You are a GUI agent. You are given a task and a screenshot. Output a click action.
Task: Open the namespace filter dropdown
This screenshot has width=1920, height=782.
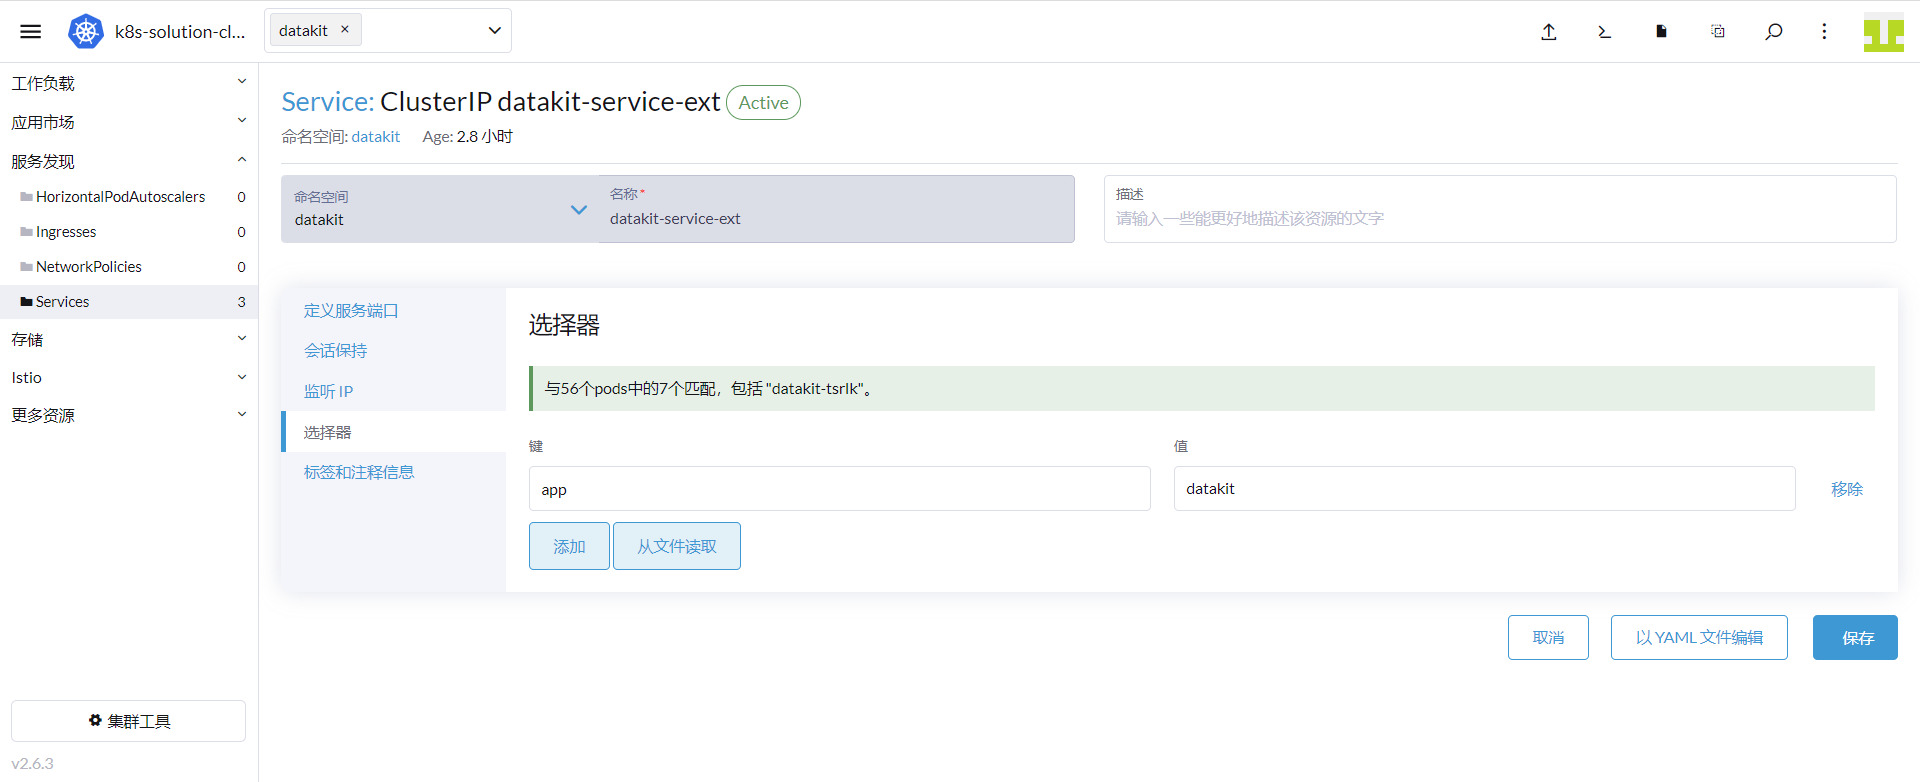click(x=494, y=30)
